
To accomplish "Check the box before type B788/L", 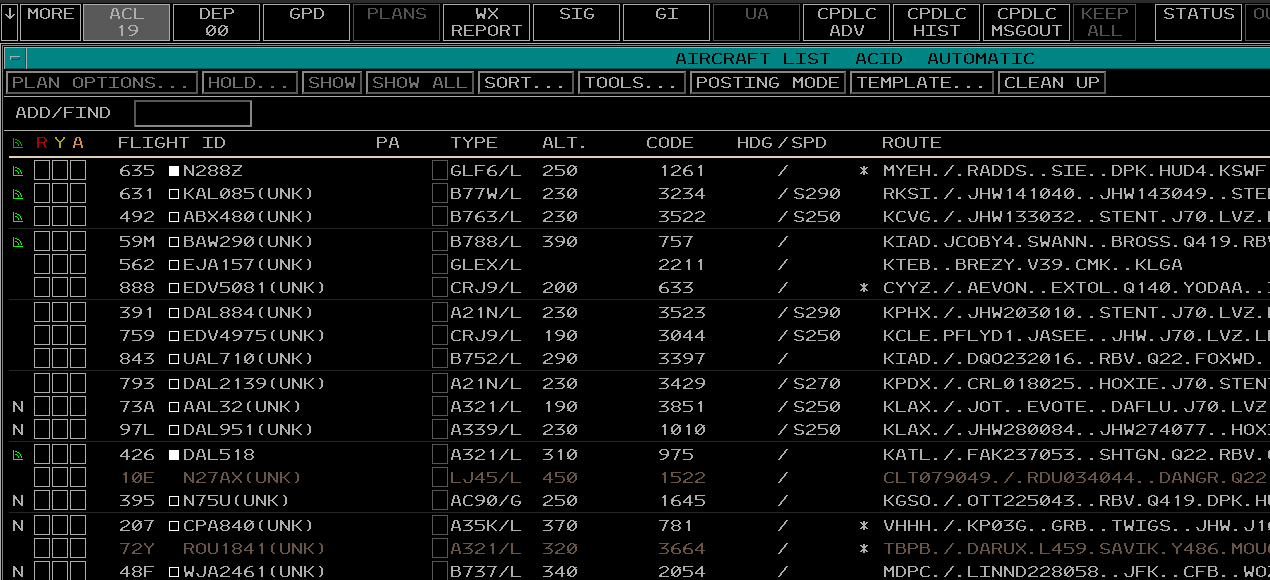I will click(440, 242).
